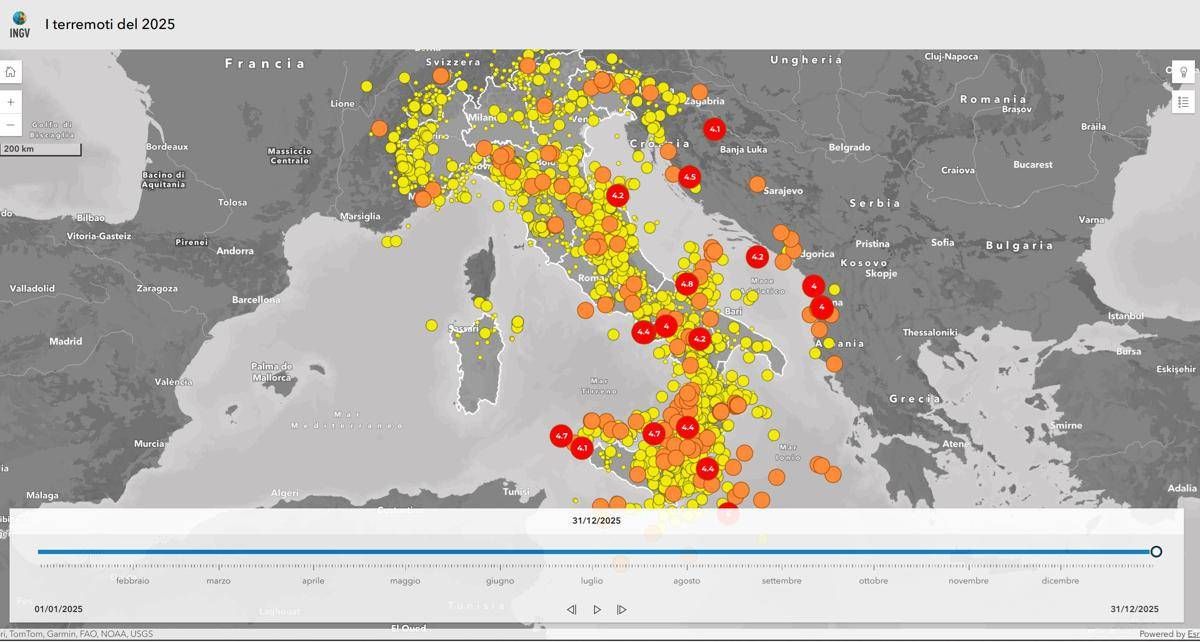Image resolution: width=1200 pixels, height=642 pixels.
Task: Click the Home default map view button
Action: pos(11,72)
